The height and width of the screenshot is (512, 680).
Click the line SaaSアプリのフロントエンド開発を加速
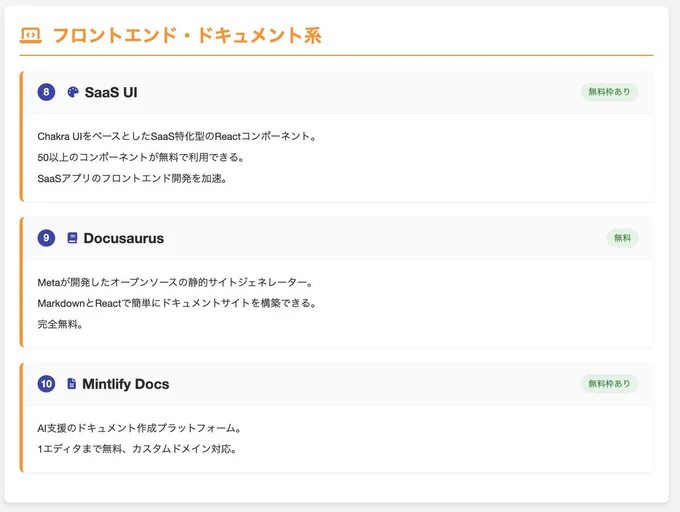(132, 179)
